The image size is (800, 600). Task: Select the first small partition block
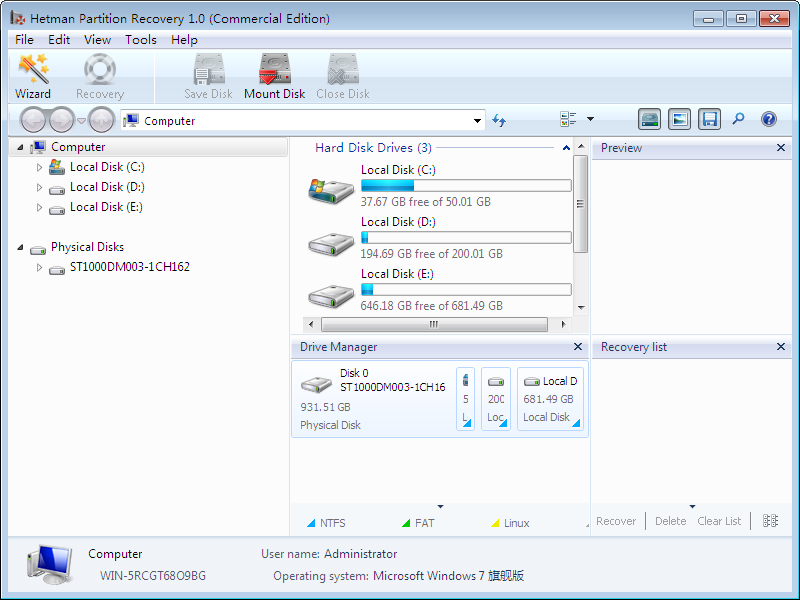[465, 399]
